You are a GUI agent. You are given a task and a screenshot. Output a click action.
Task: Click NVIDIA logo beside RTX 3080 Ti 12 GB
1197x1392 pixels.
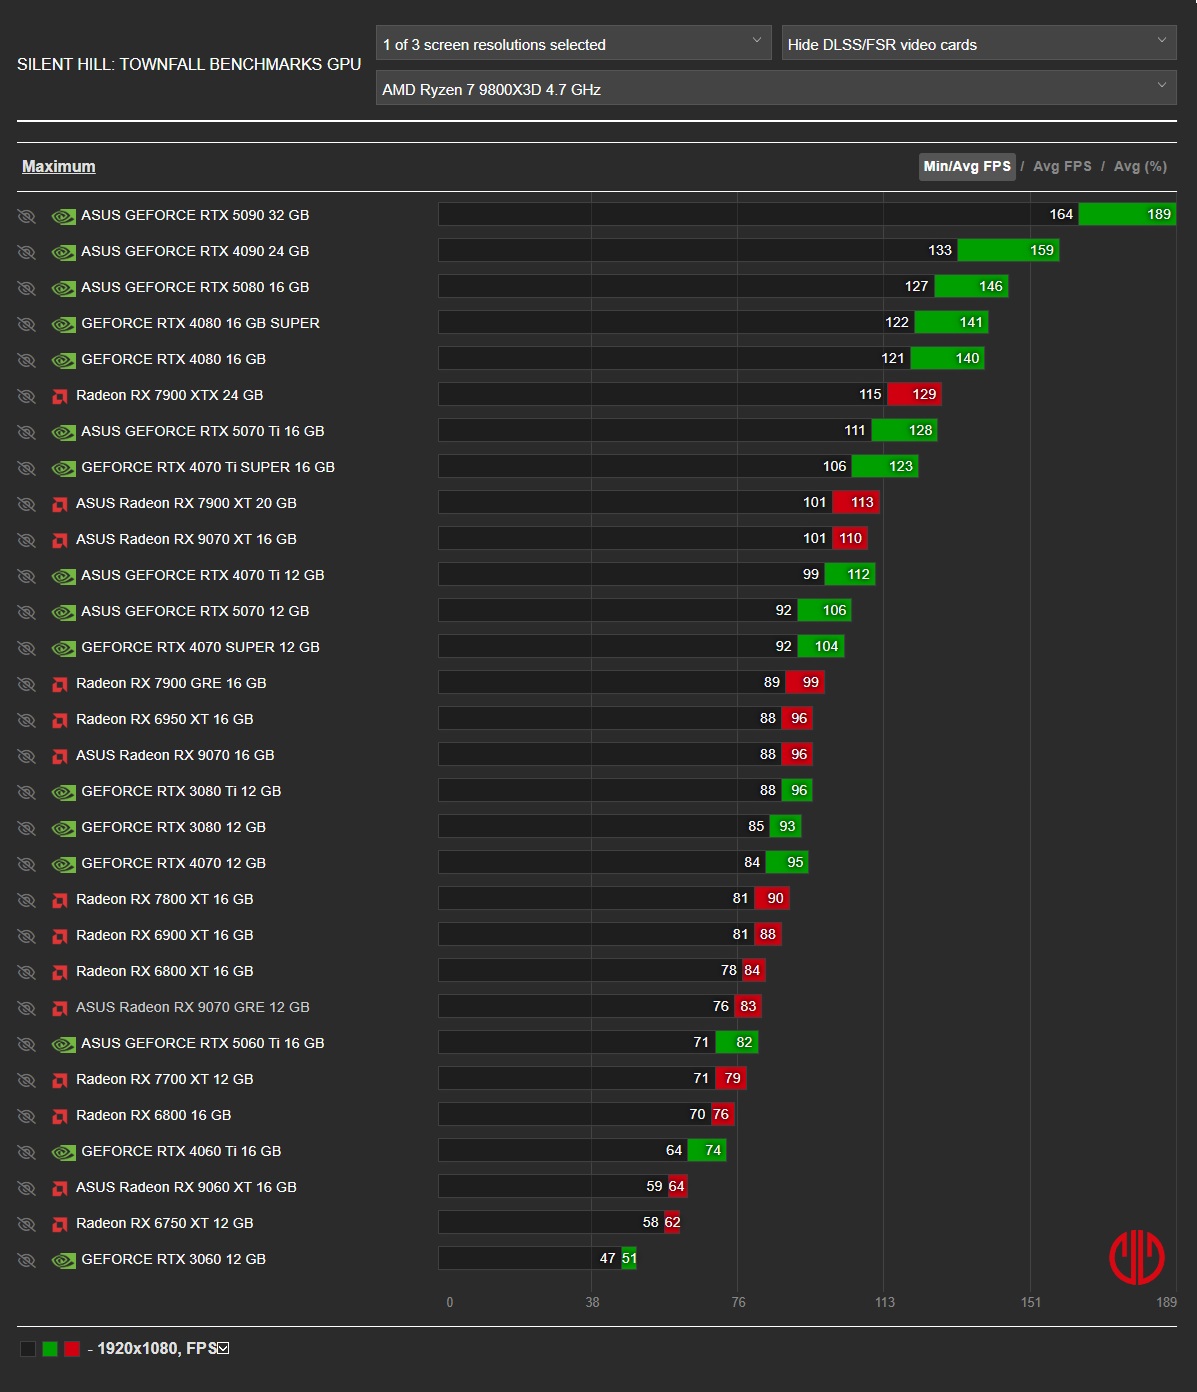pos(63,792)
